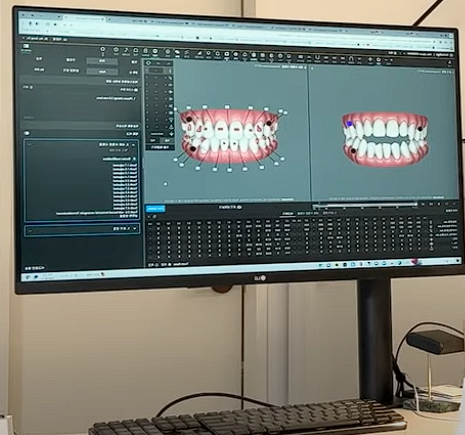The height and width of the screenshot is (435, 465).
Task: Click the bright blue button above the movement table
Action: (155, 209)
